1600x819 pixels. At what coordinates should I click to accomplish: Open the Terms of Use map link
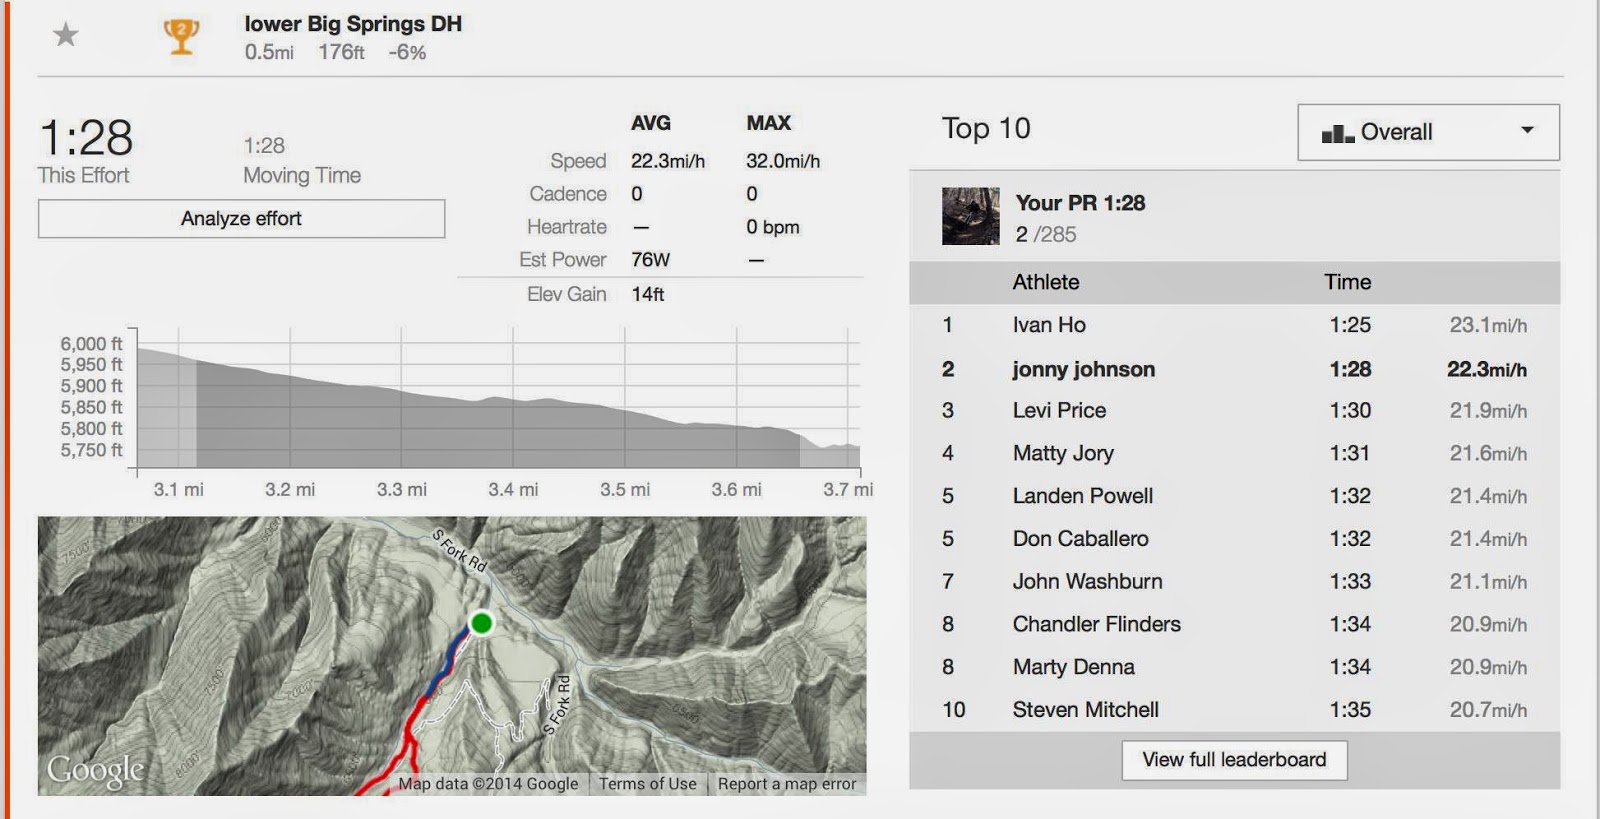[x=647, y=784]
